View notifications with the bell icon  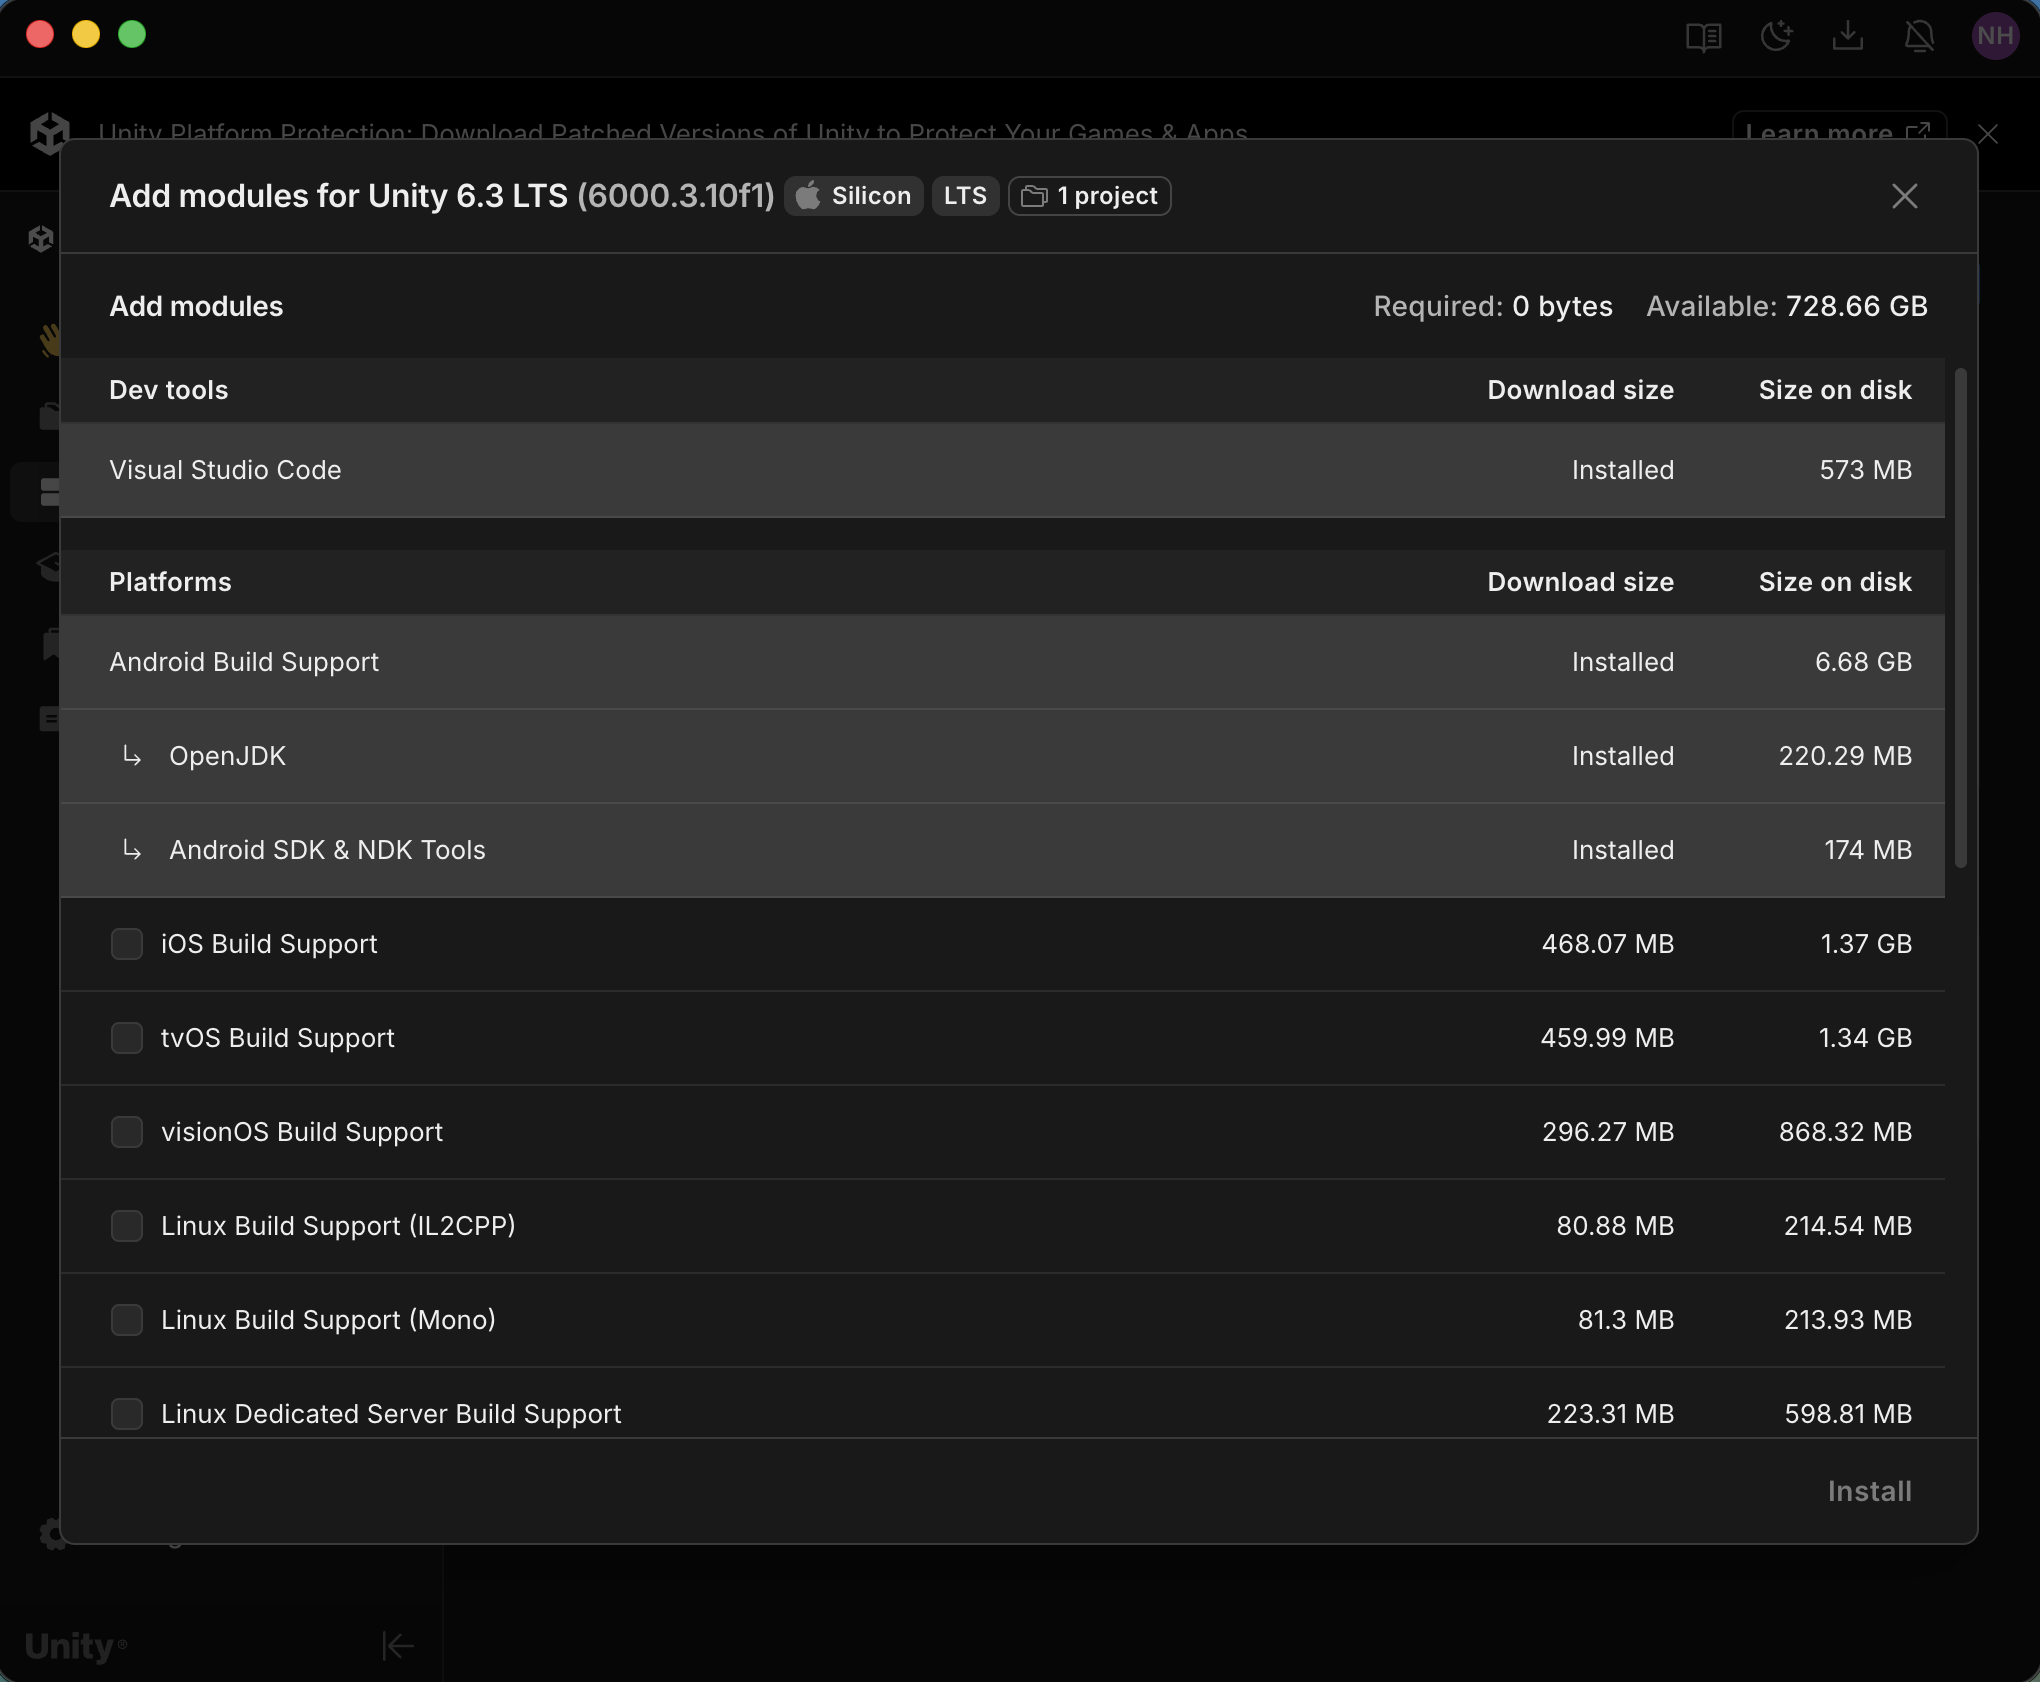[x=1919, y=36]
